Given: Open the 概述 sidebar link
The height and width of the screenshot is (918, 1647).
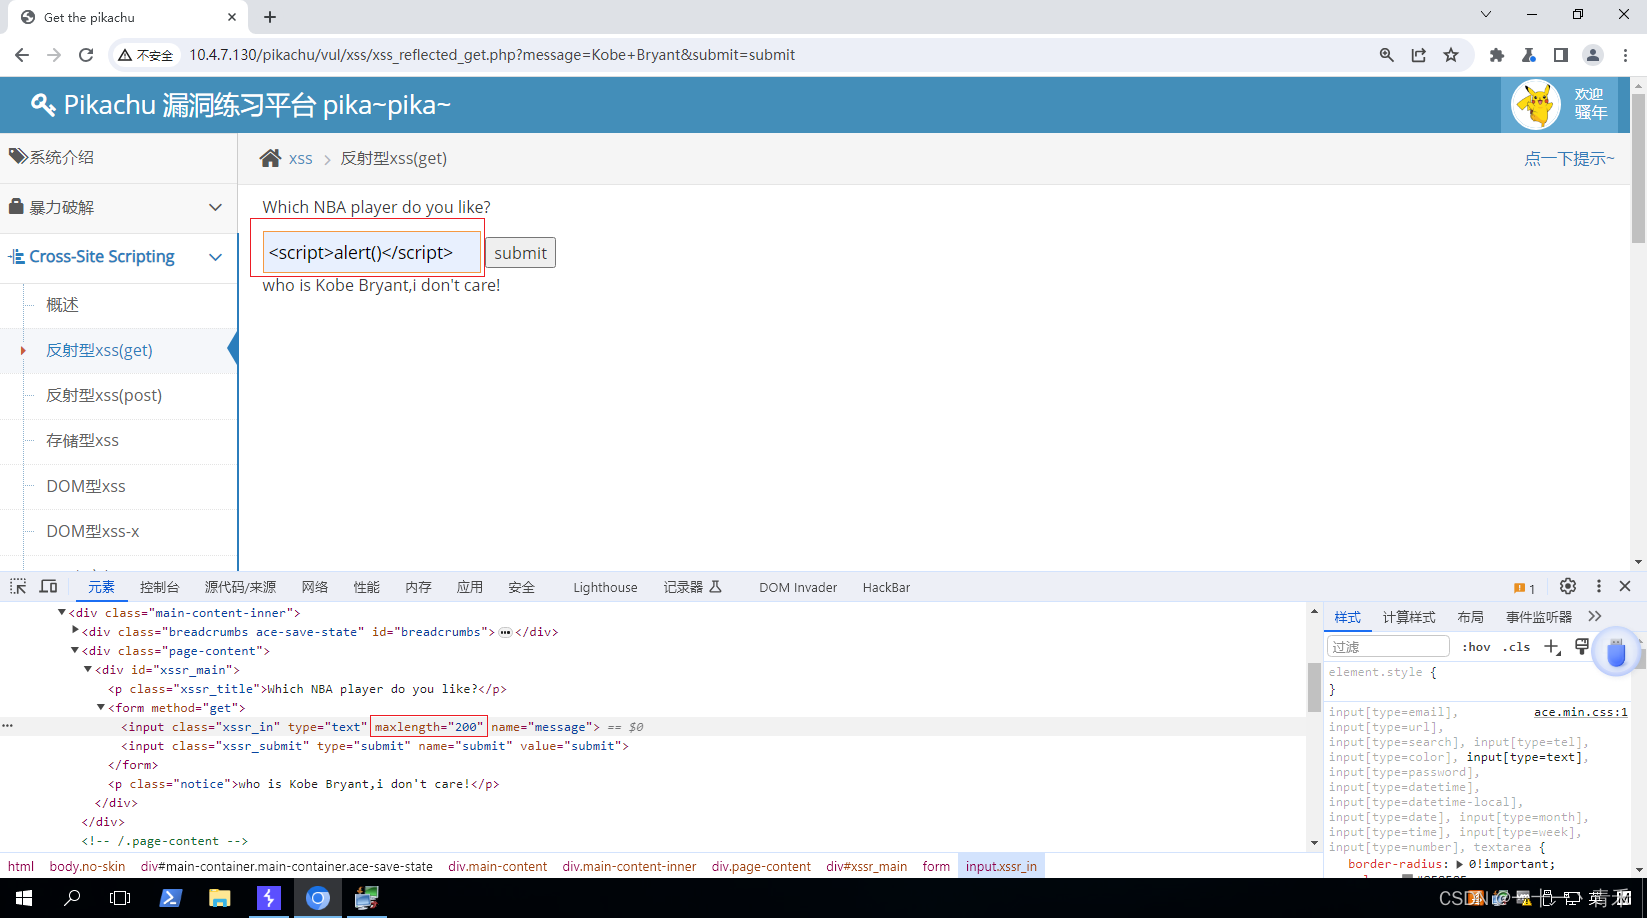Looking at the screenshot, I should (62, 304).
